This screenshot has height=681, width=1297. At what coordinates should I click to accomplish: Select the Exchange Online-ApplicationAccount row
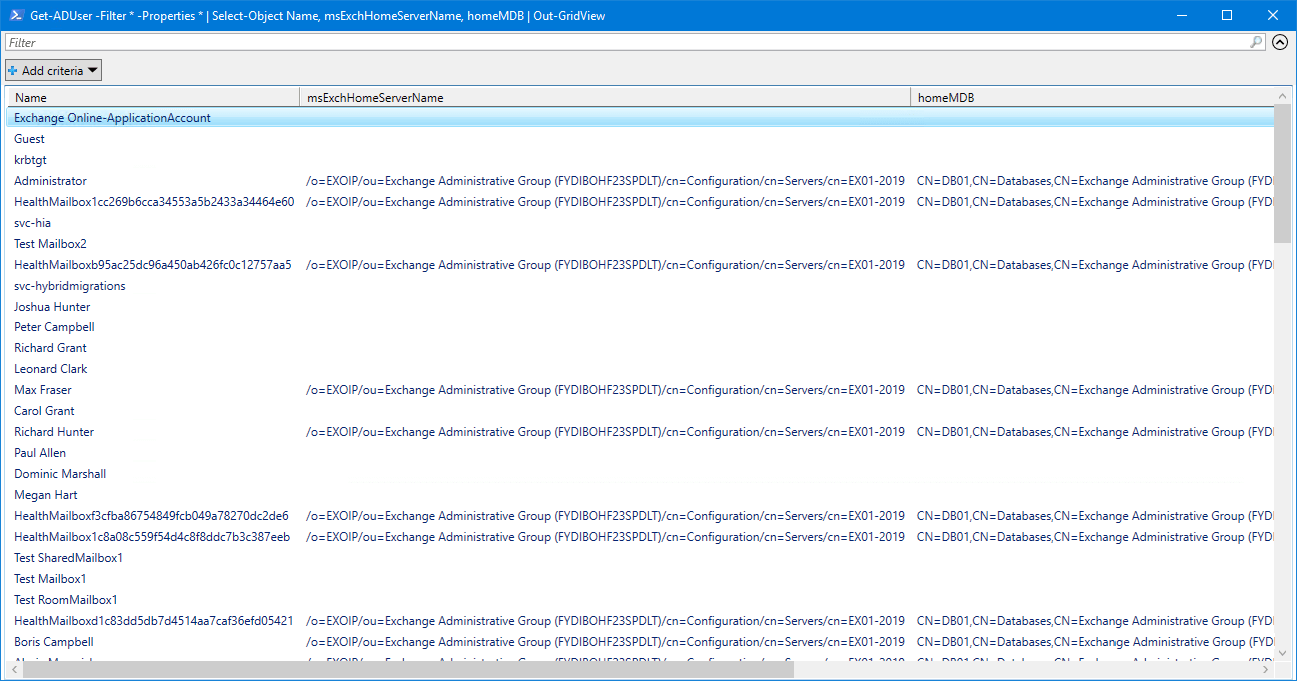[640, 118]
